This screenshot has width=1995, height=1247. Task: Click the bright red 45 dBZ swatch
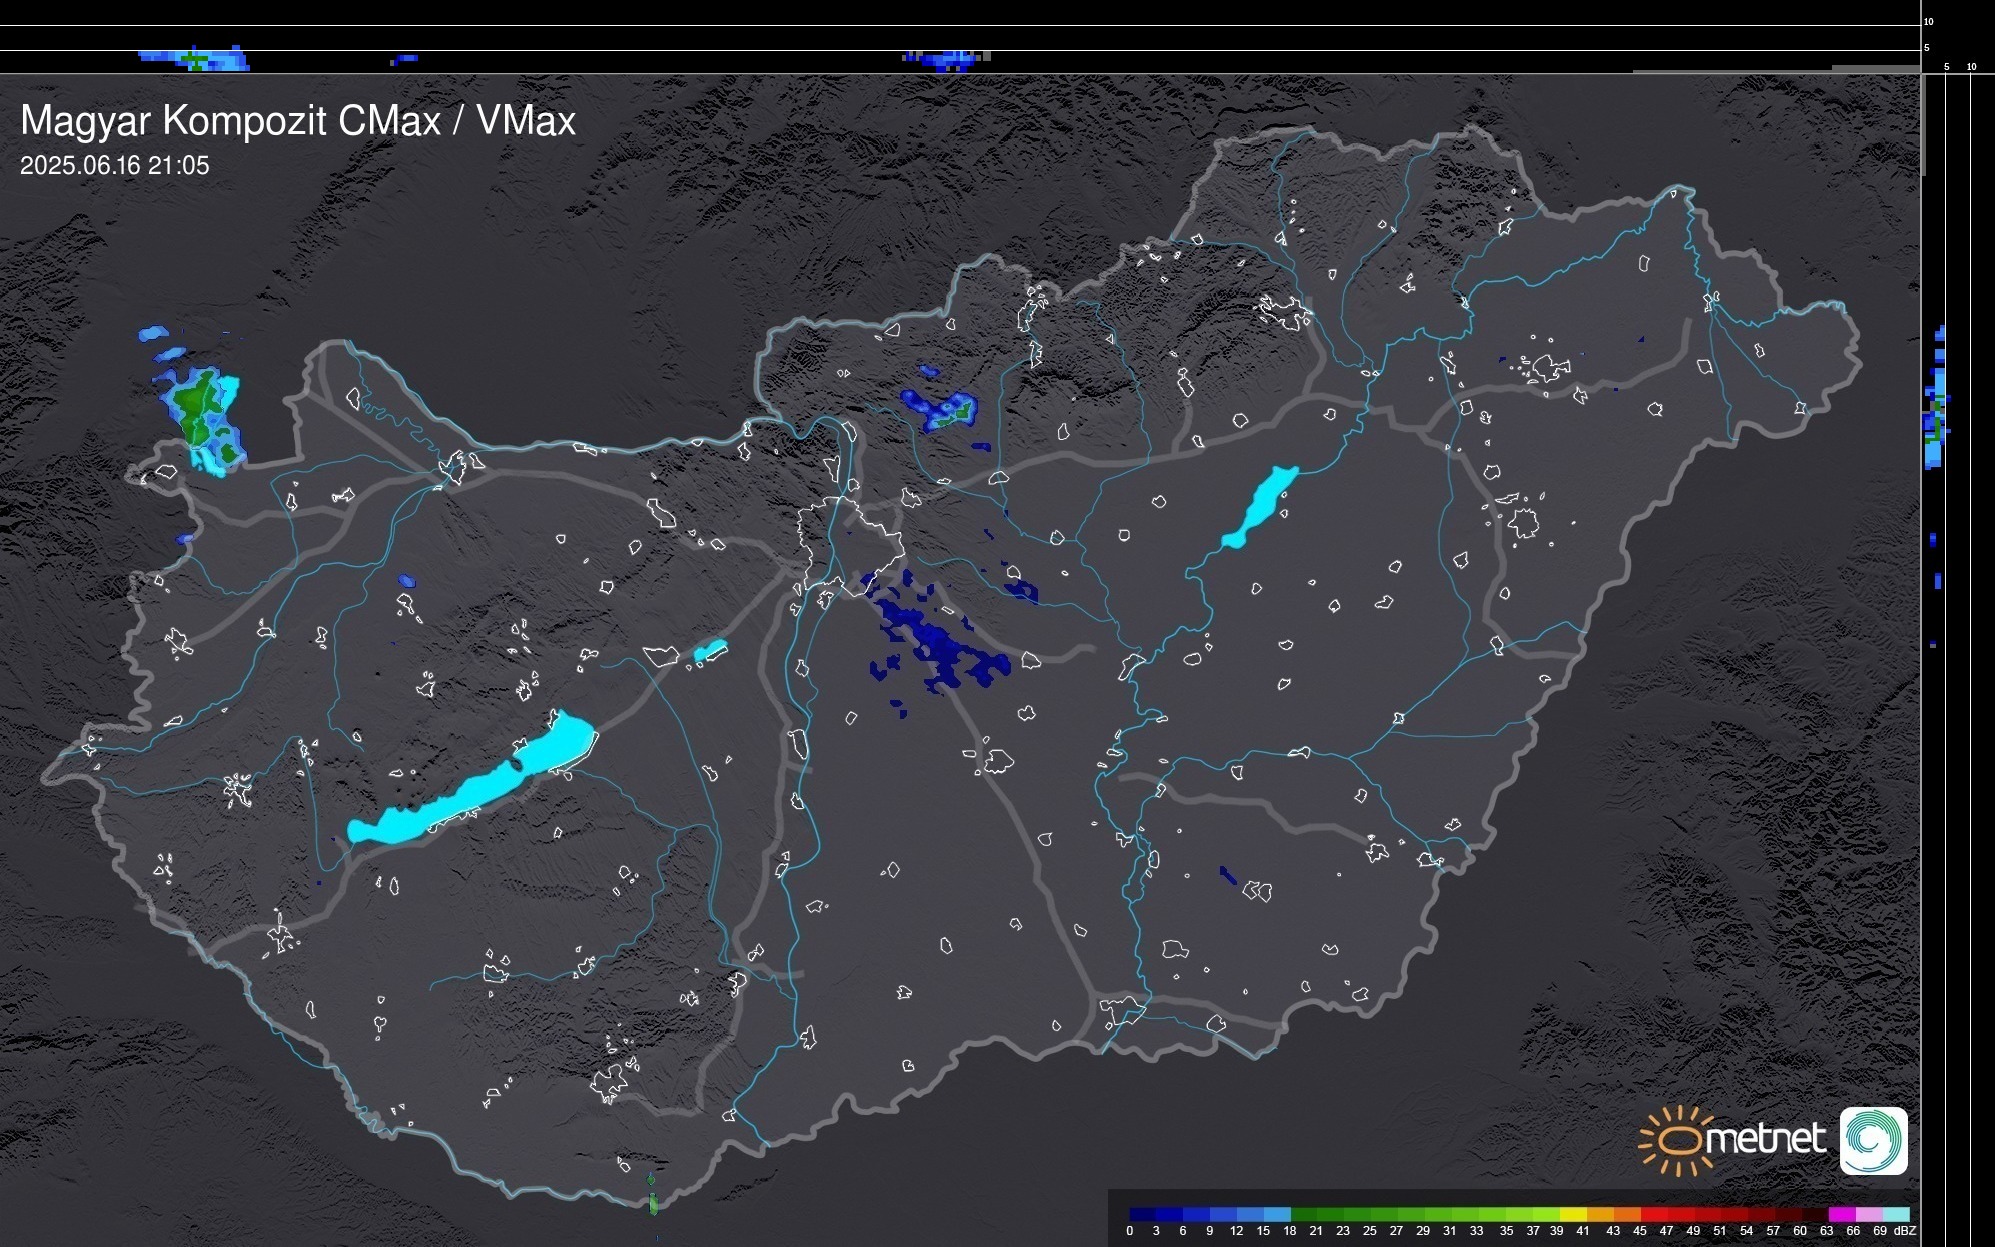click(x=1654, y=1214)
